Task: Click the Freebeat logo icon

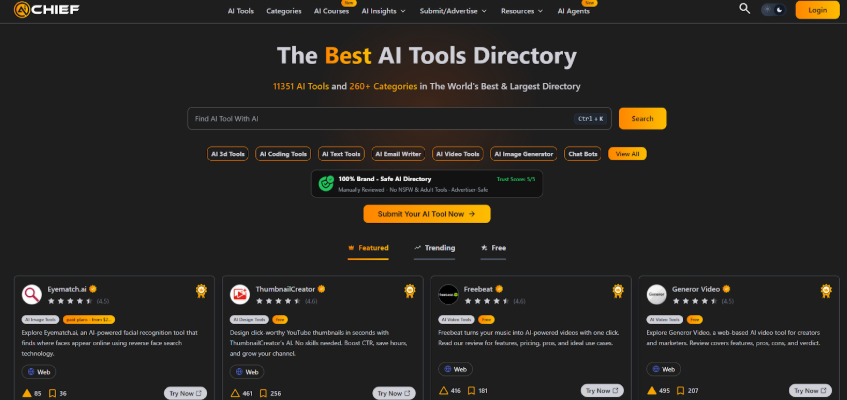Action: (449, 294)
